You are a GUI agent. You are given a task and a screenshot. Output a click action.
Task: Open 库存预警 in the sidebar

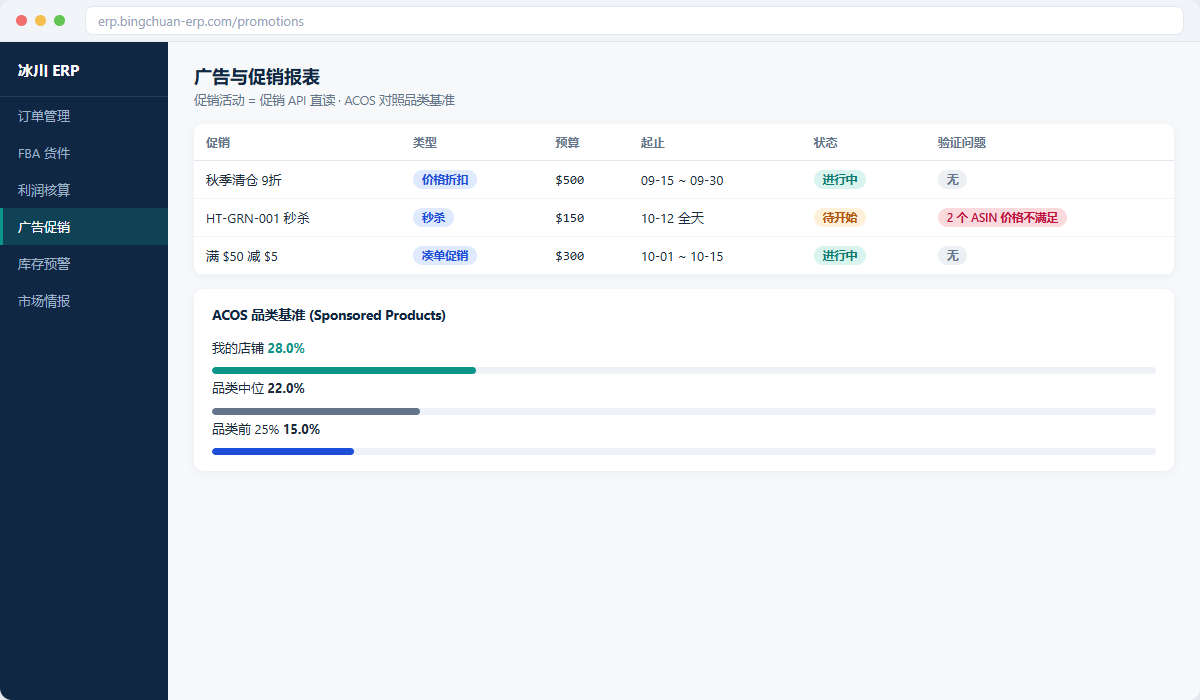point(84,264)
